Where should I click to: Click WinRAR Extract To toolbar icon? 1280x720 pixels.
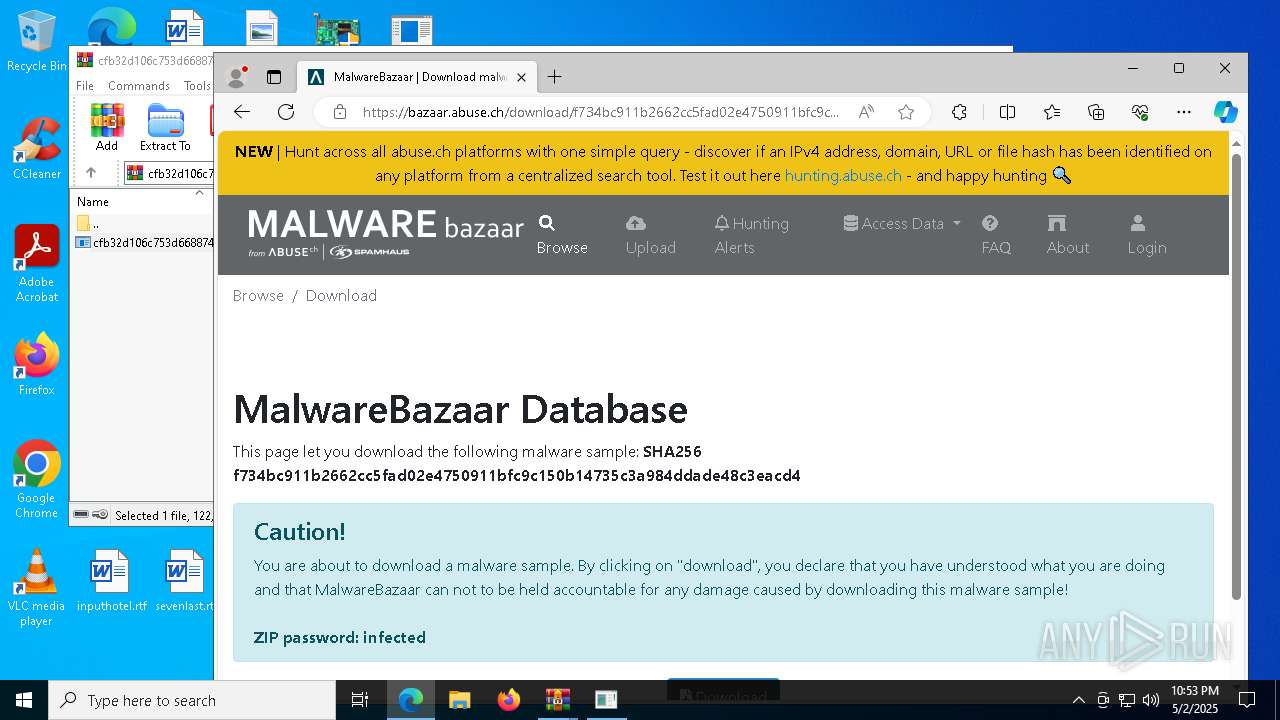(165, 127)
